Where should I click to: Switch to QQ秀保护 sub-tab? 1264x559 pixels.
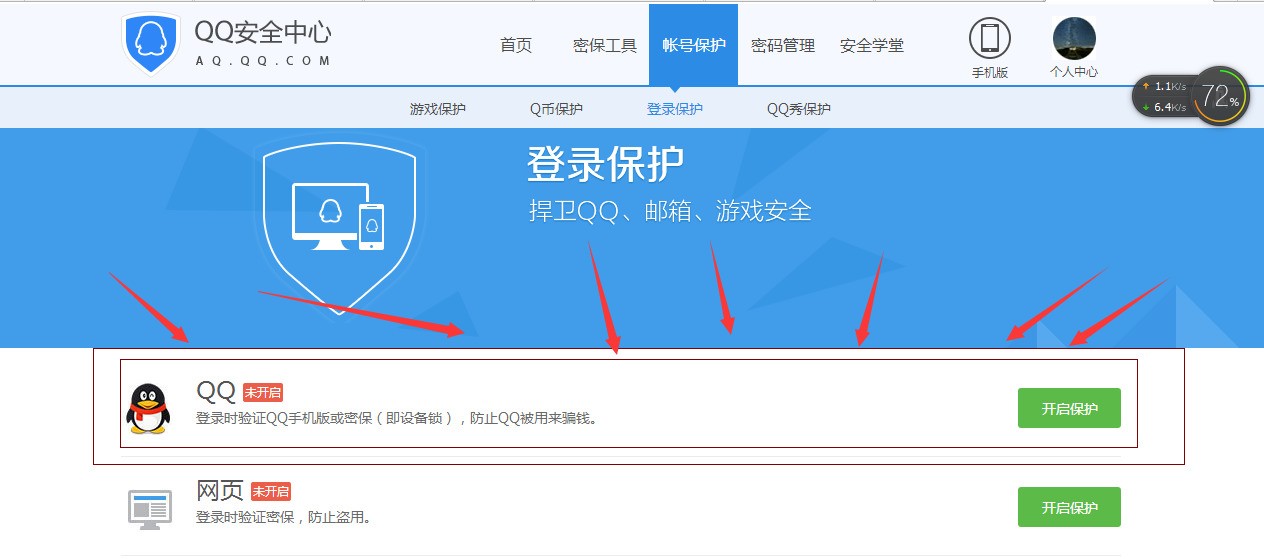799,108
